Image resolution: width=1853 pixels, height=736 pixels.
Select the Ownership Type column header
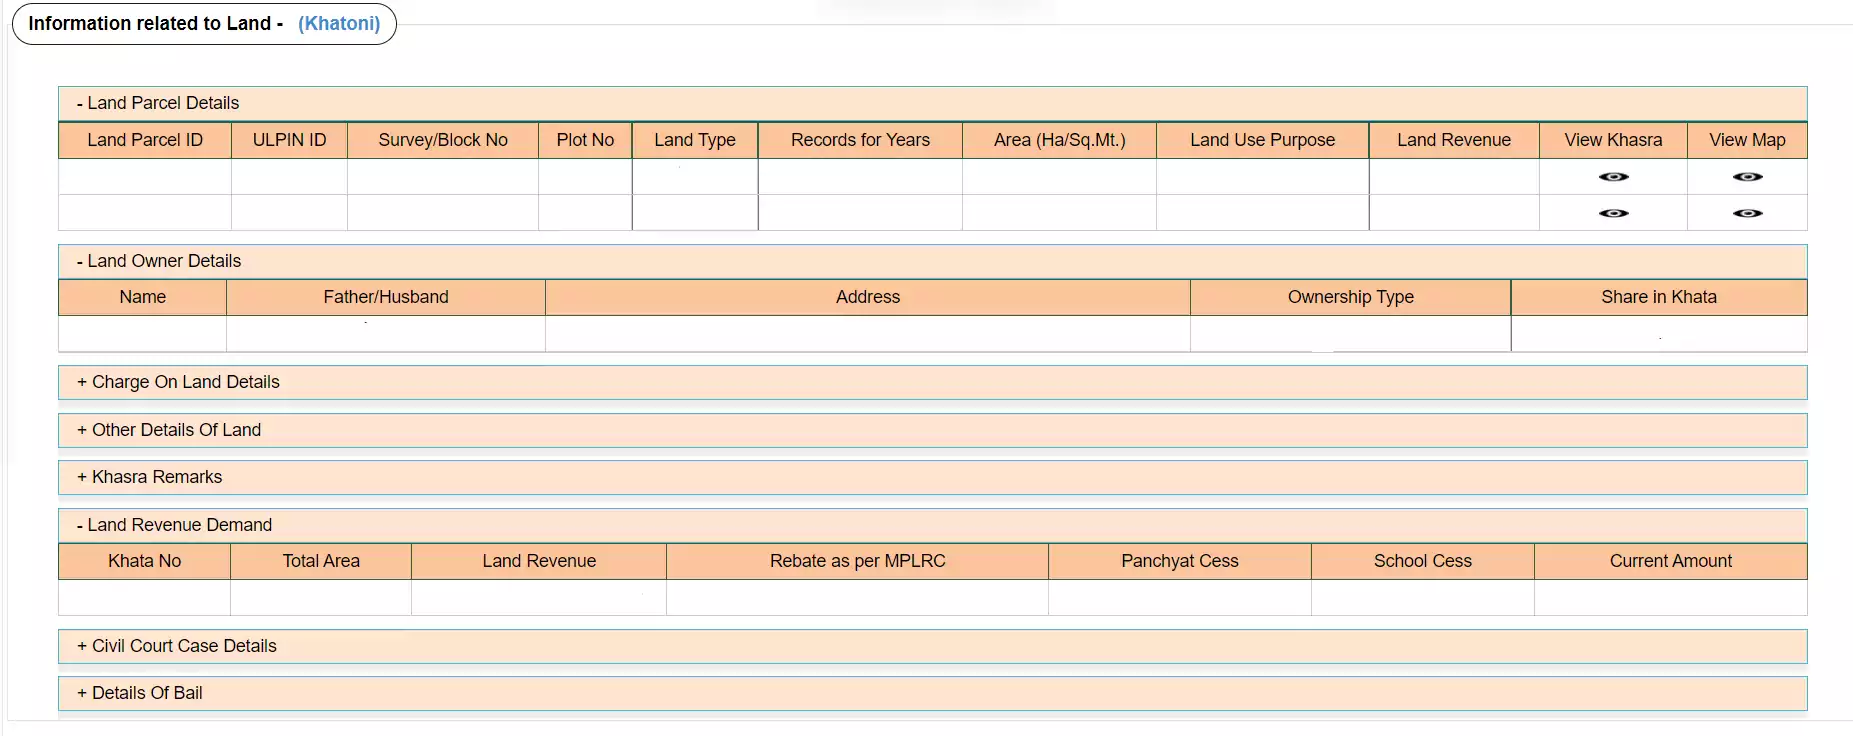[x=1350, y=297]
